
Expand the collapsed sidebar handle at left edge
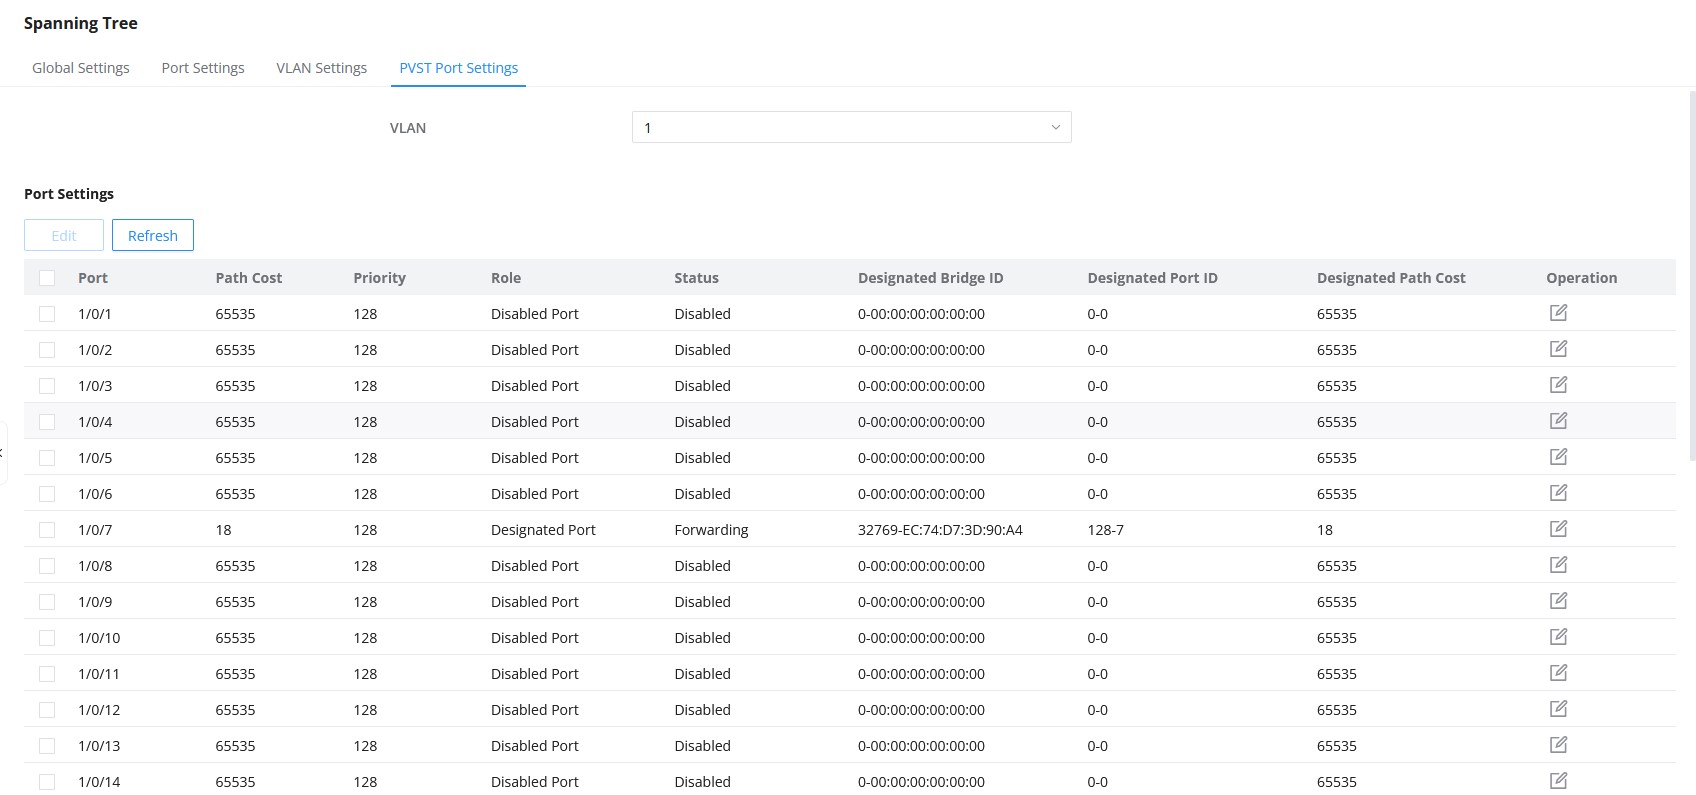pos(3,453)
